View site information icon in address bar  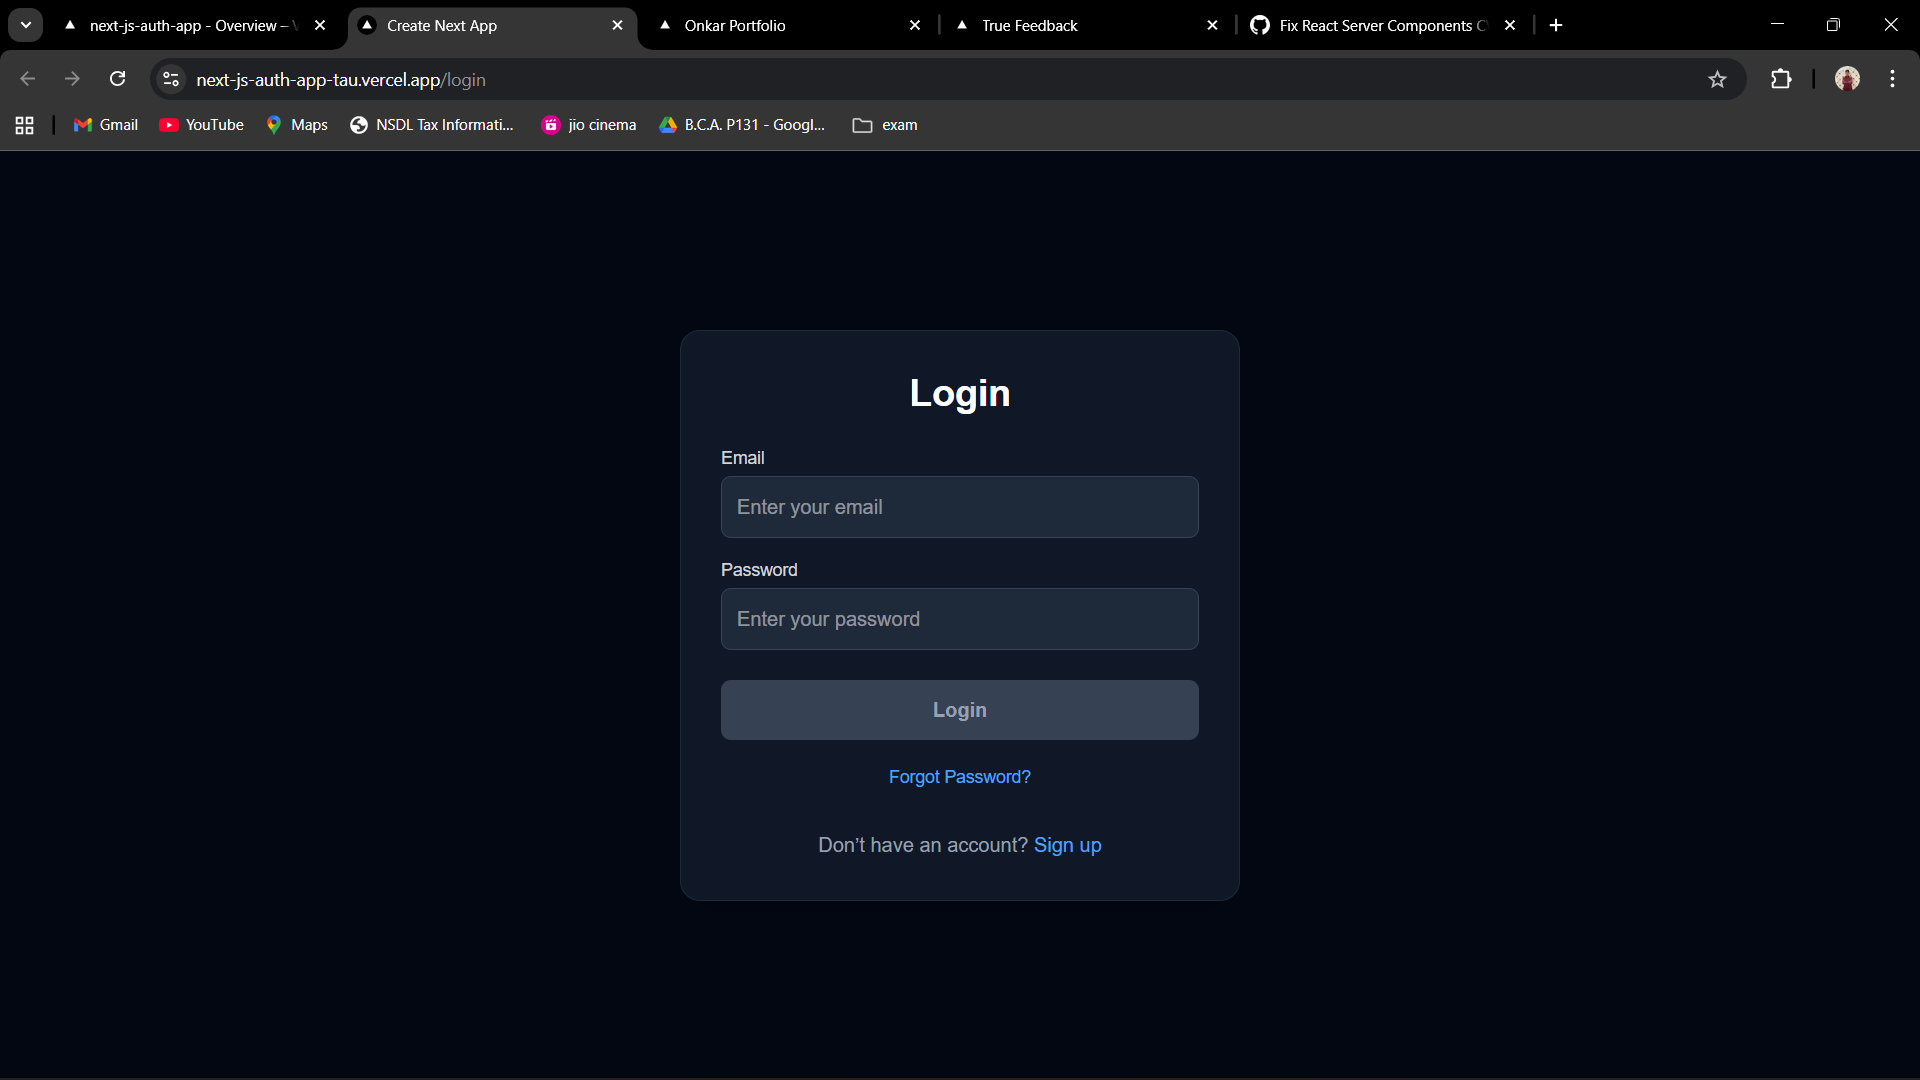pyautogui.click(x=171, y=79)
